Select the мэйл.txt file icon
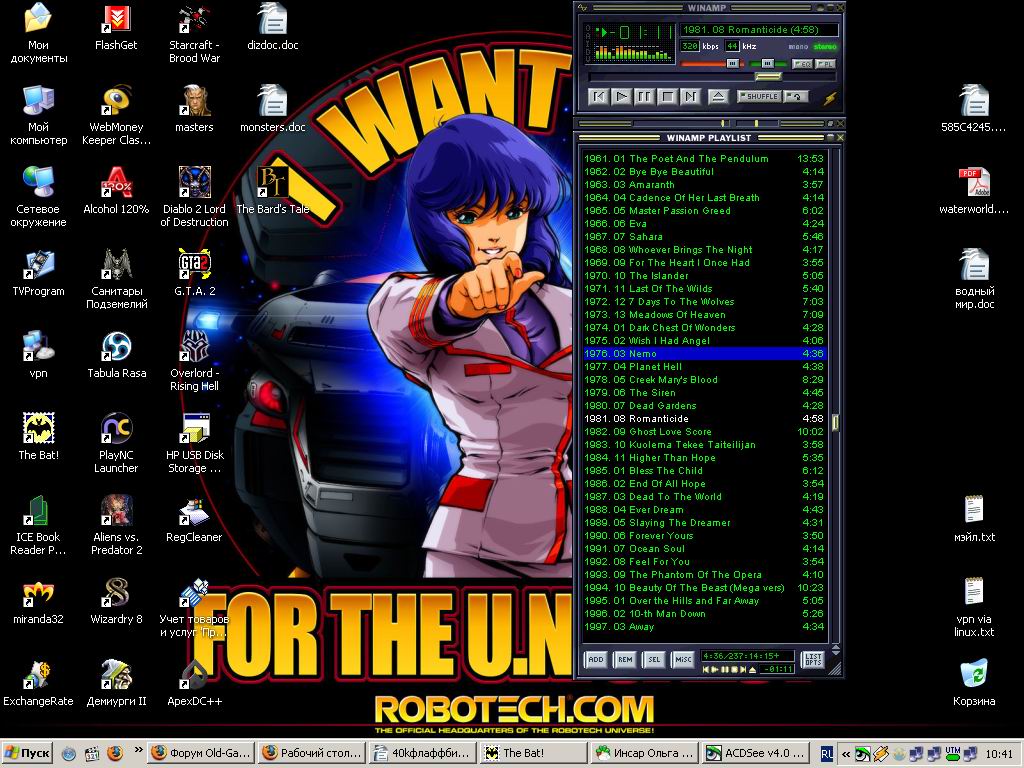1024x768 pixels. (x=974, y=519)
